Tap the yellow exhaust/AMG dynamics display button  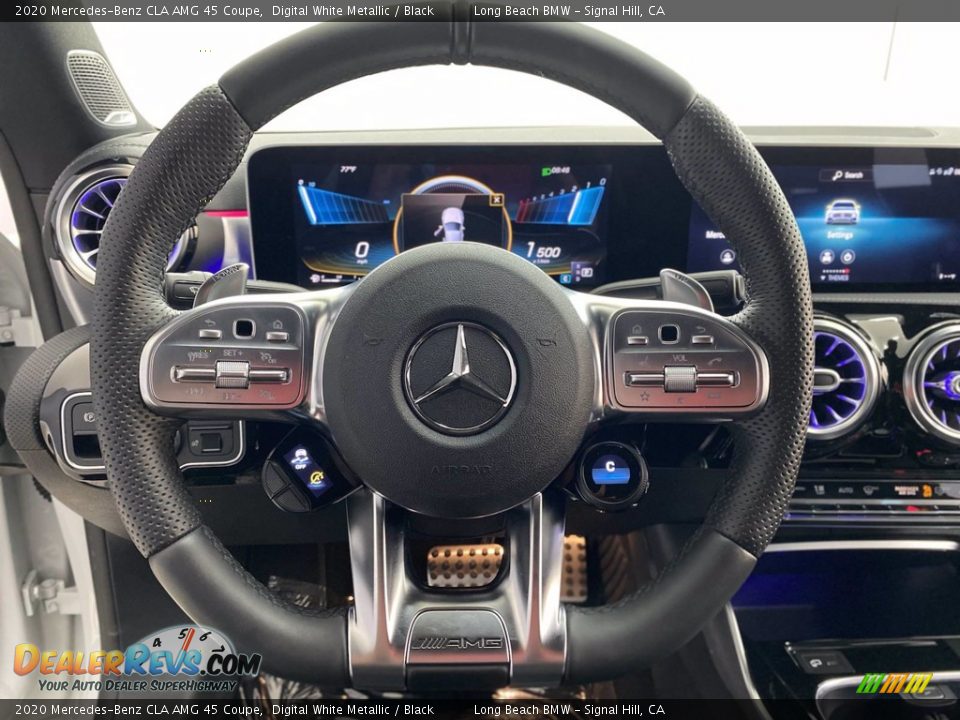pos(317,478)
